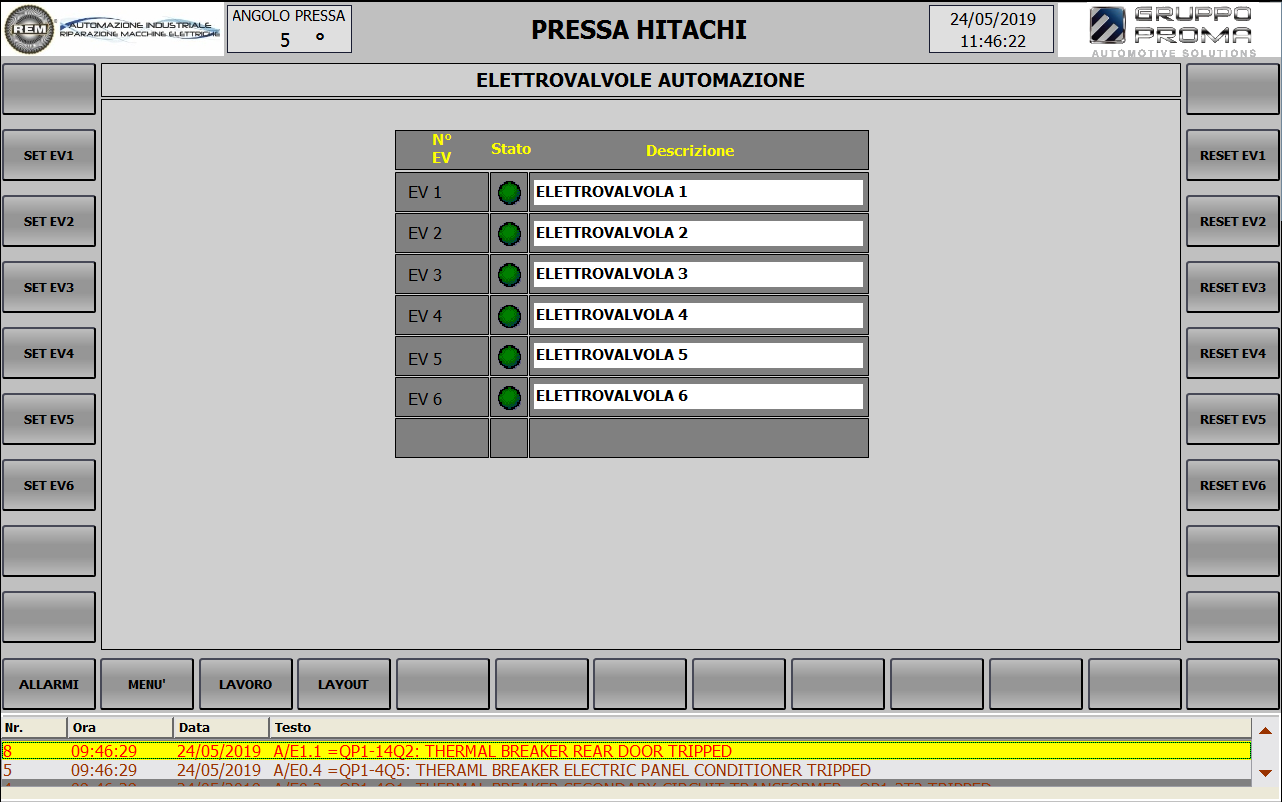Activate the SET EV6 button
The width and height of the screenshot is (1282, 802).
click(49, 485)
